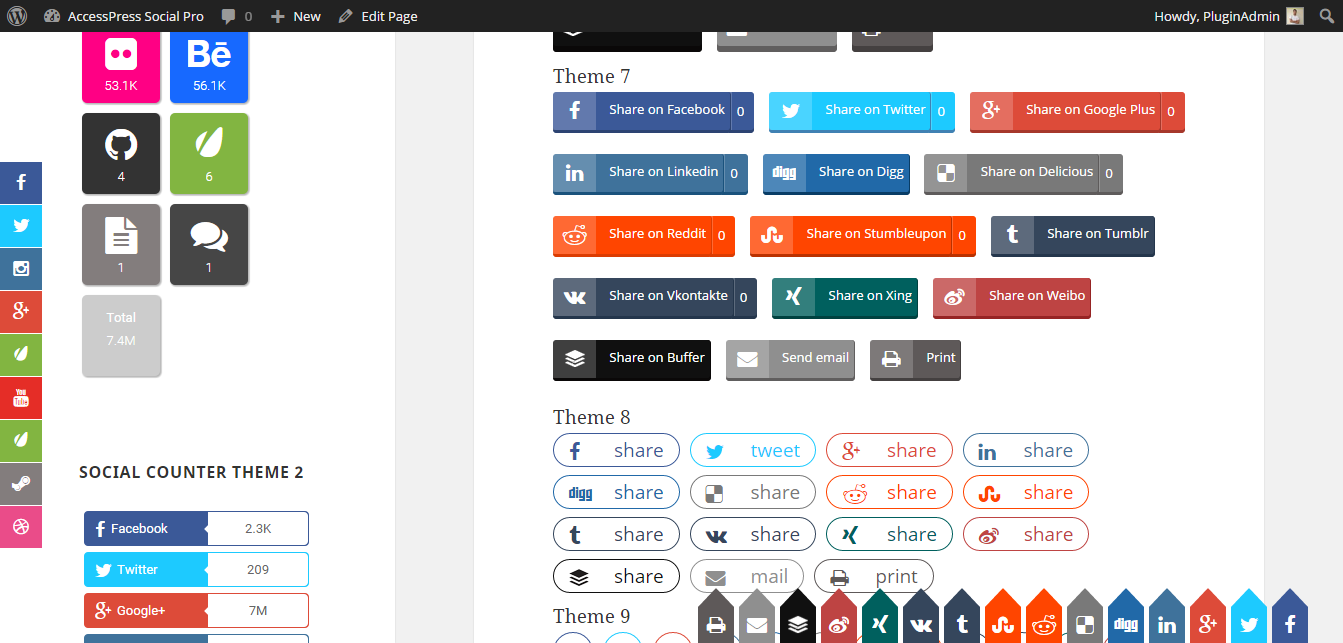Click Theme 8 Delicious share pill
Image resolution: width=1343 pixels, height=643 pixels.
click(753, 492)
